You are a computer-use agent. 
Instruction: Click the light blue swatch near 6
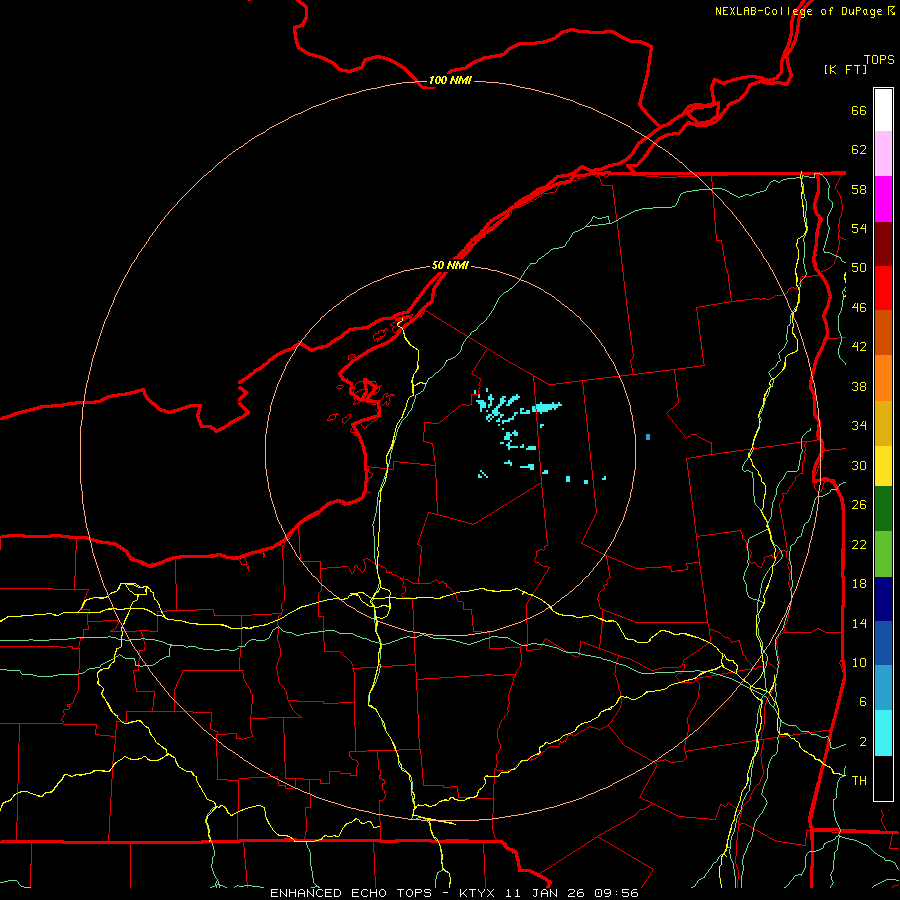click(883, 688)
